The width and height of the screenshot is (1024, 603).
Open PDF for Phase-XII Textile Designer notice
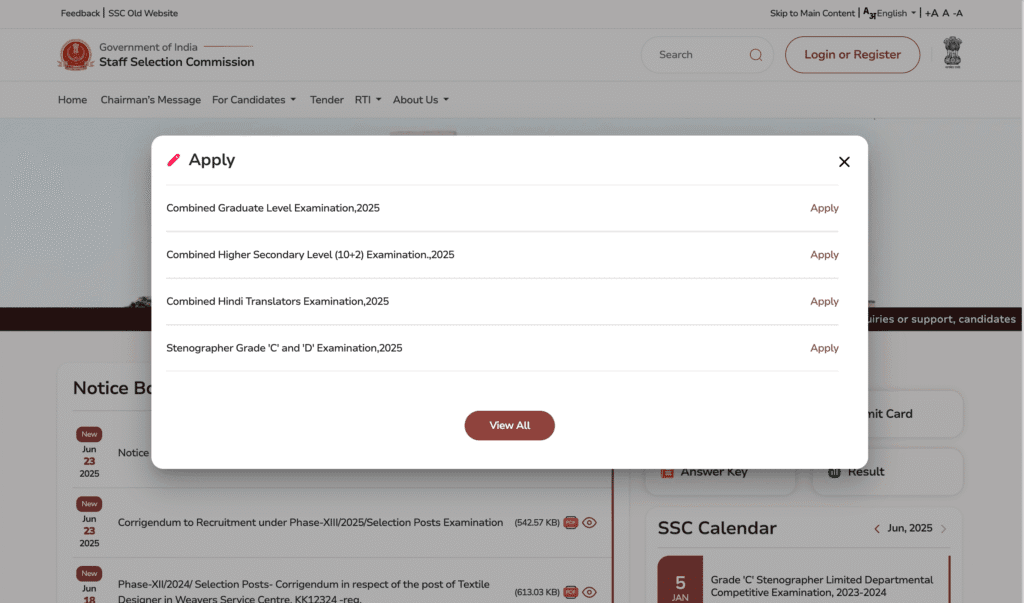[x=571, y=592]
